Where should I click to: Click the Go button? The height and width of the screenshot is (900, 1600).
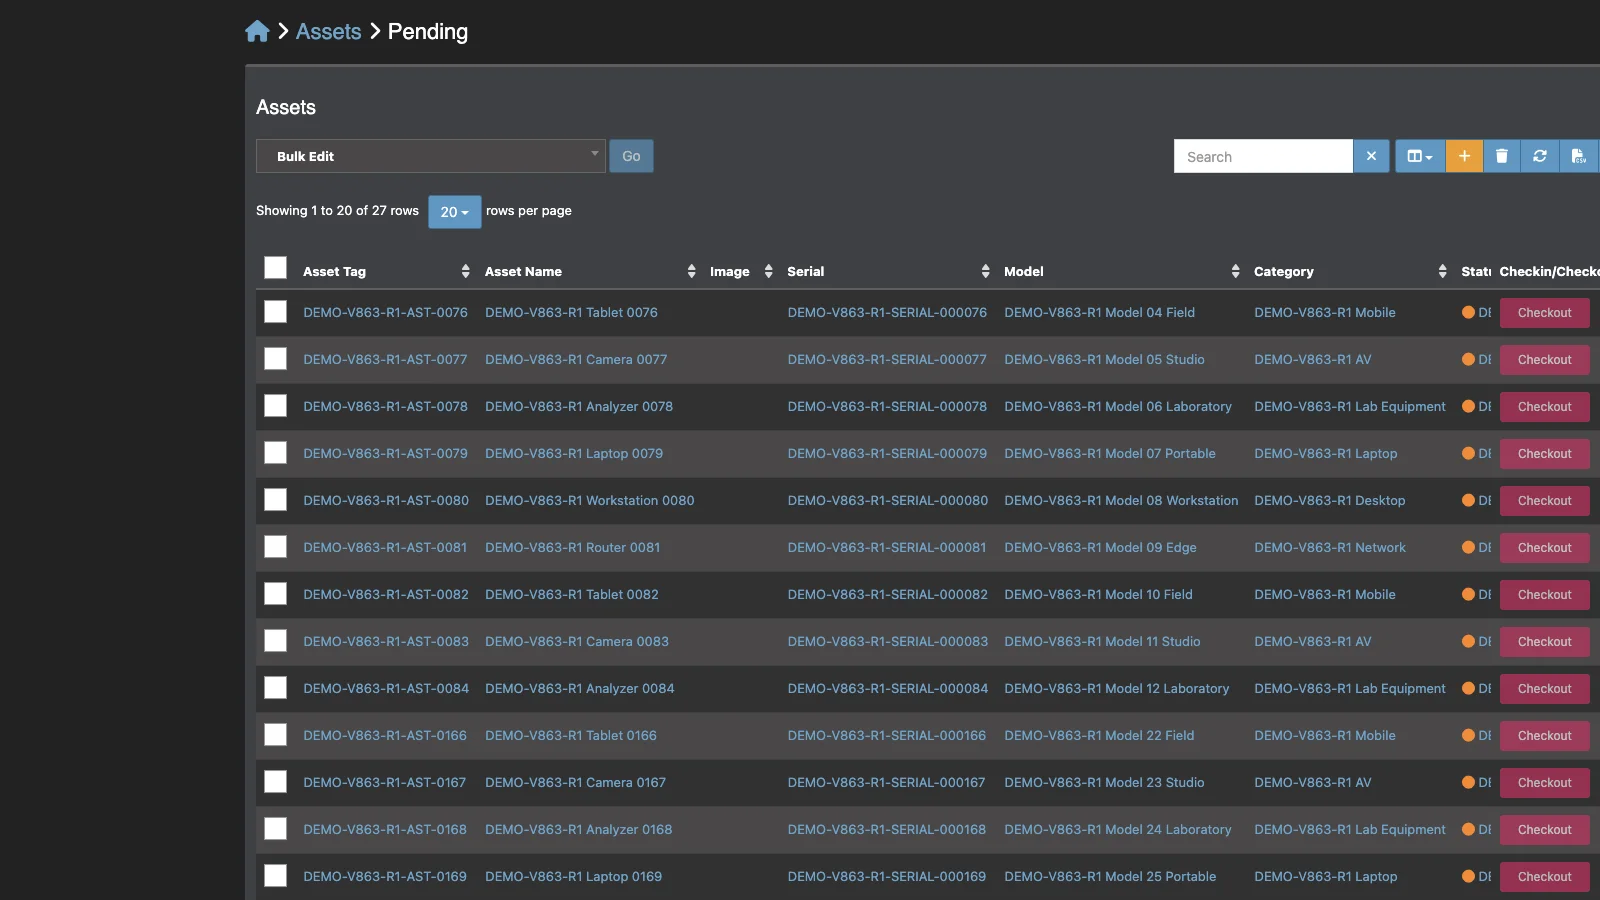tap(631, 156)
